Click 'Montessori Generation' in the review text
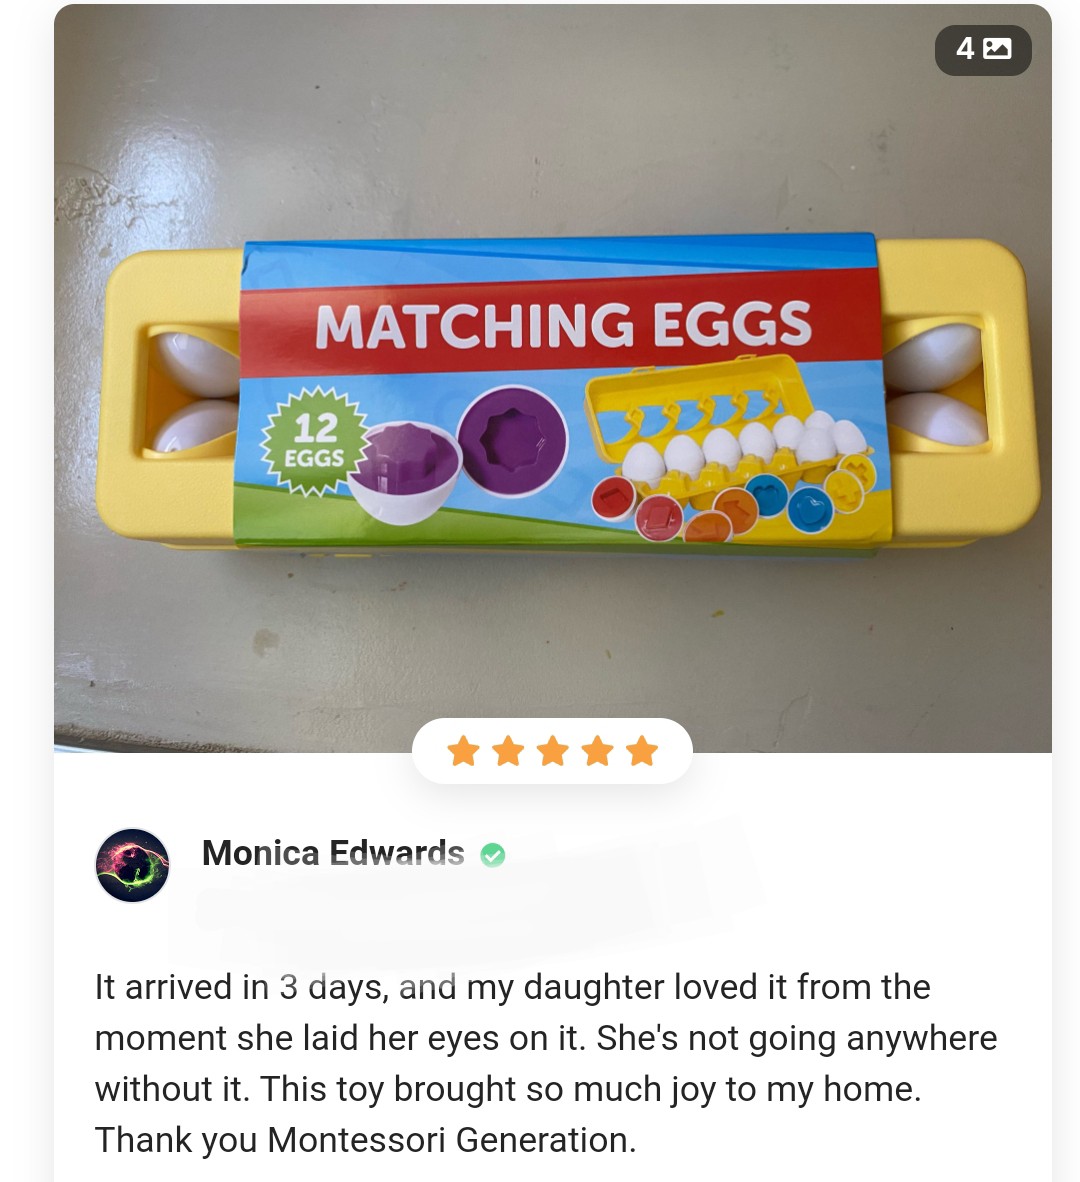This screenshot has width=1080, height=1182. (x=448, y=1140)
